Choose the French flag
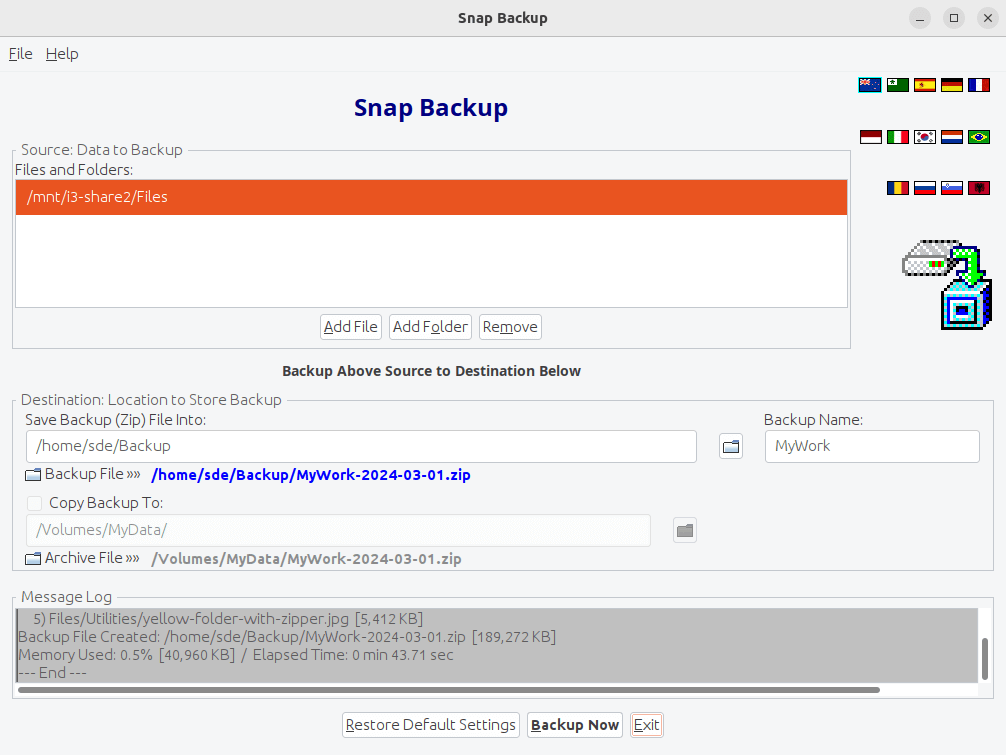Screen dimensions: 1006x755 (978, 85)
